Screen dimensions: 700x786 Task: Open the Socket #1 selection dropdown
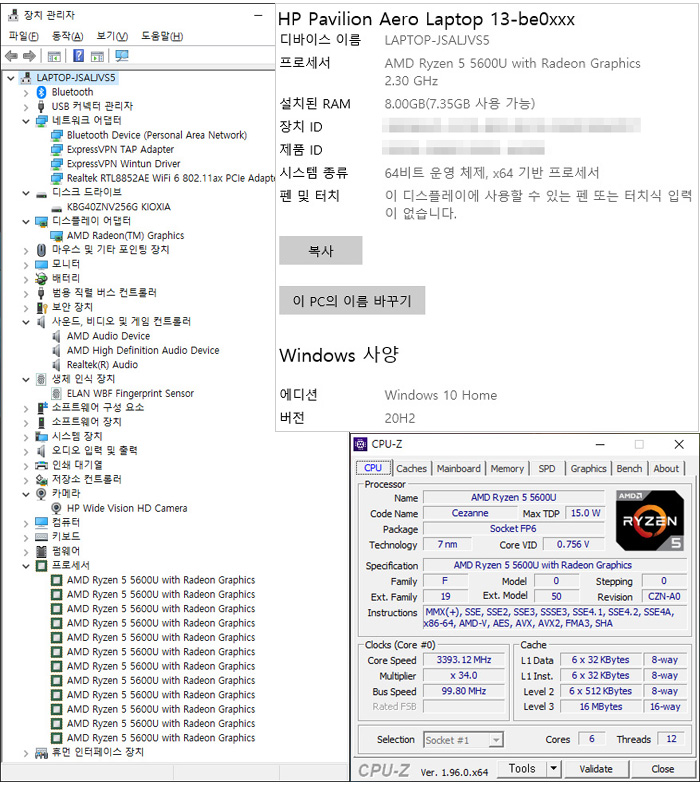(495, 740)
